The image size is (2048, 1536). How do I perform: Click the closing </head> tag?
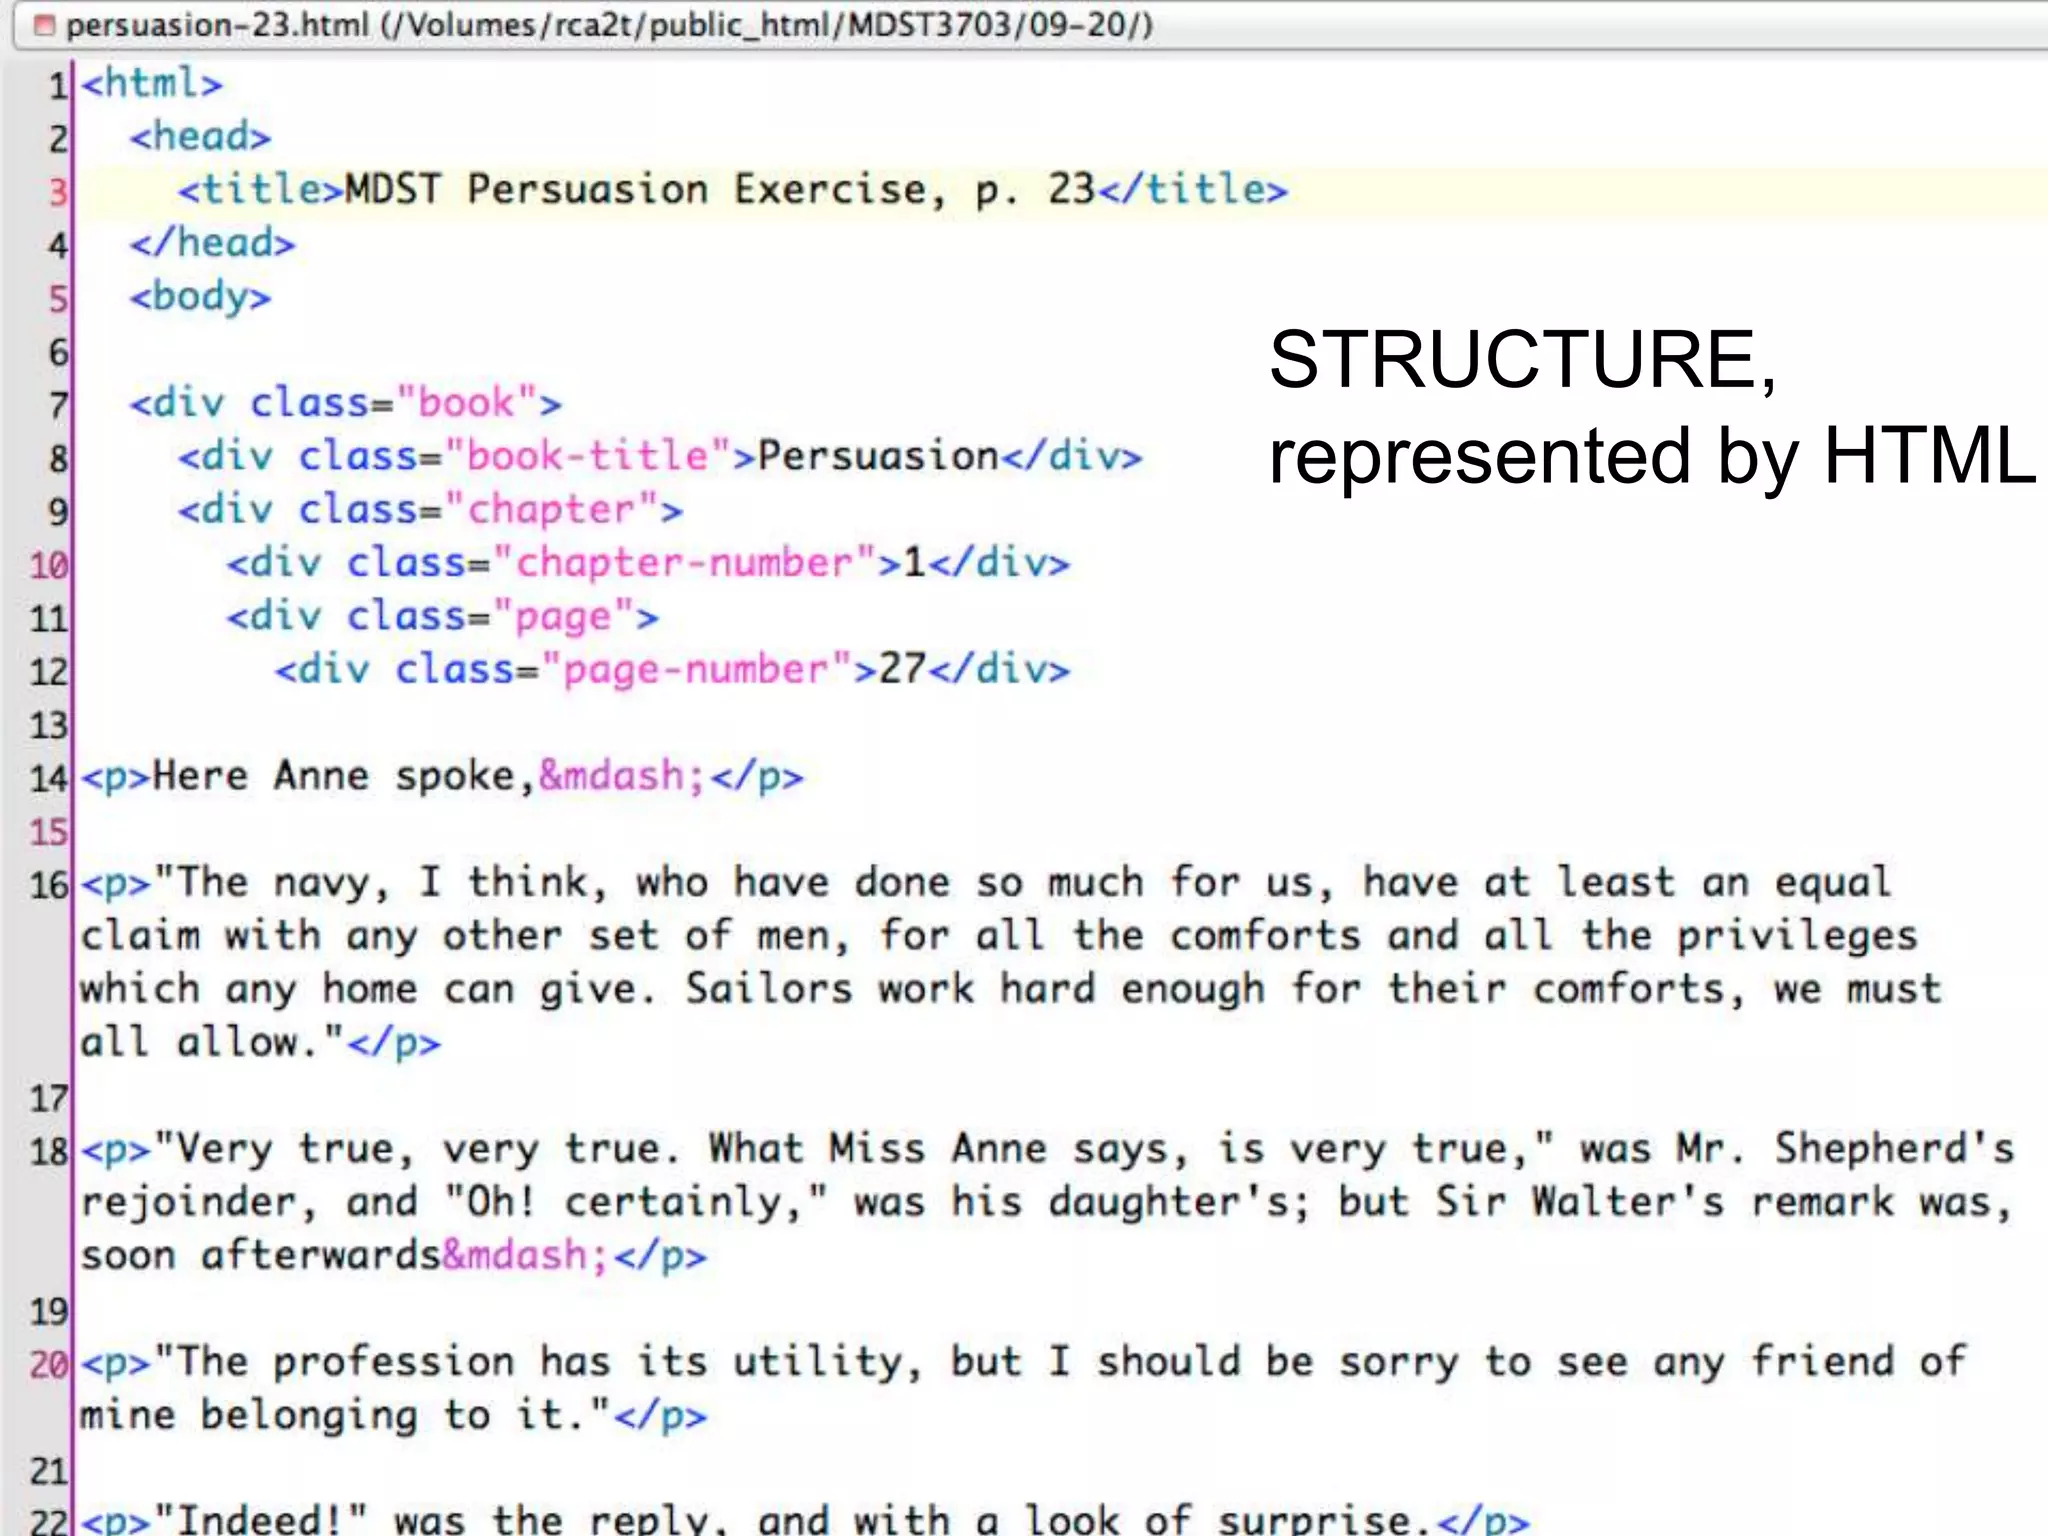coord(212,243)
